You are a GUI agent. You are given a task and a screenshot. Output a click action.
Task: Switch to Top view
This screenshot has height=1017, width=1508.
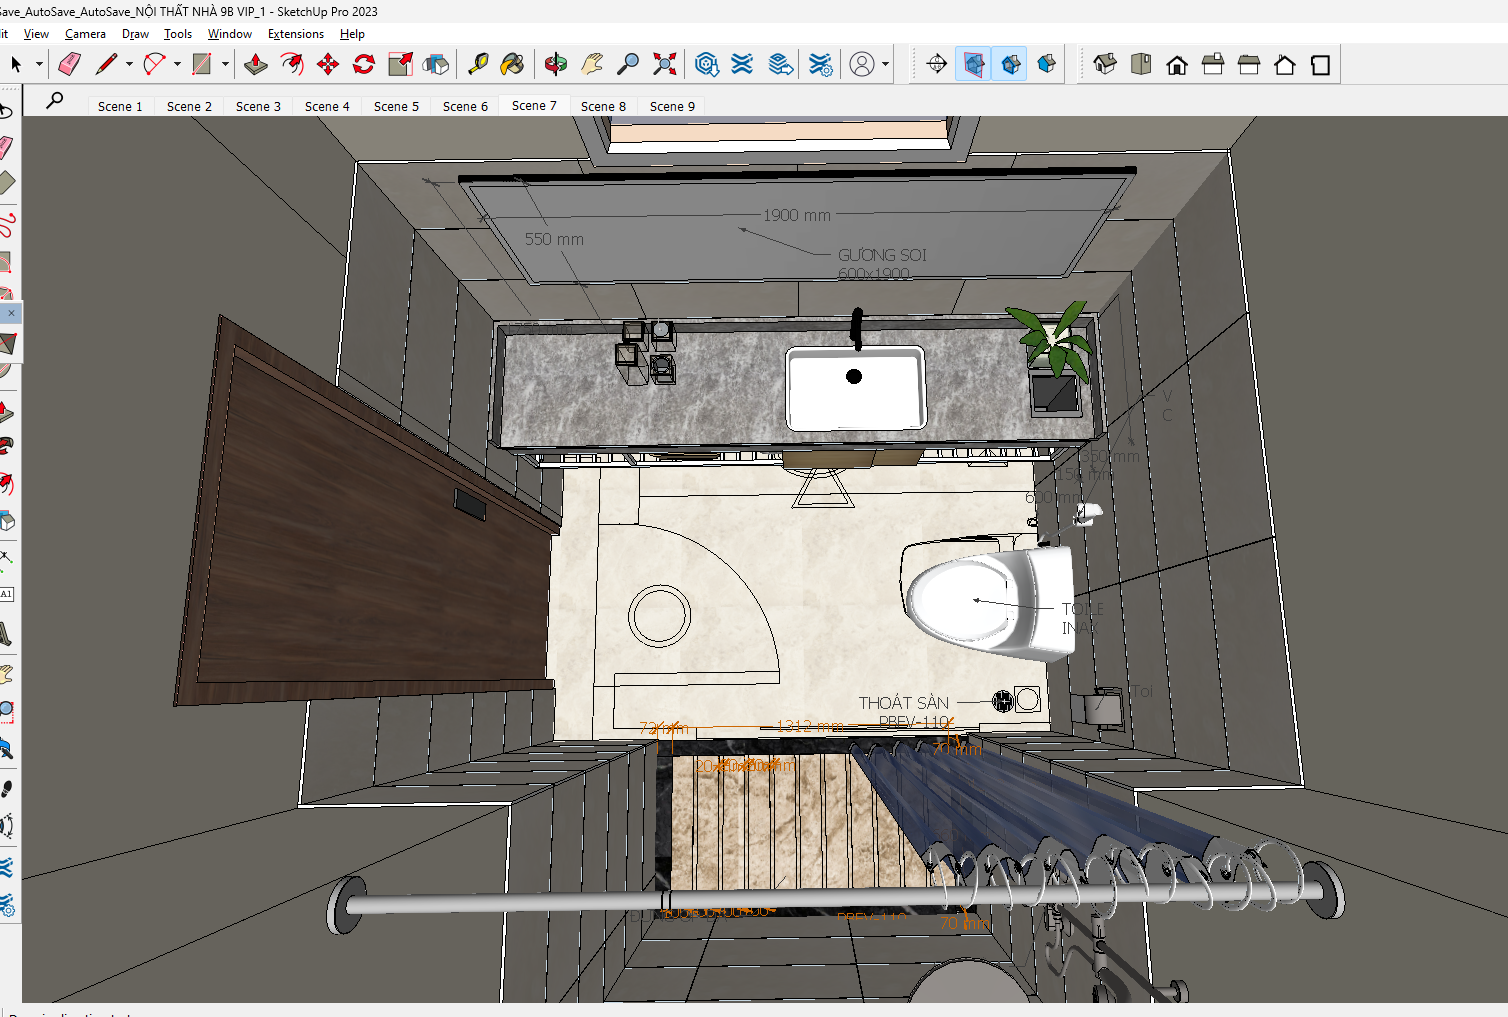[x=1141, y=64]
